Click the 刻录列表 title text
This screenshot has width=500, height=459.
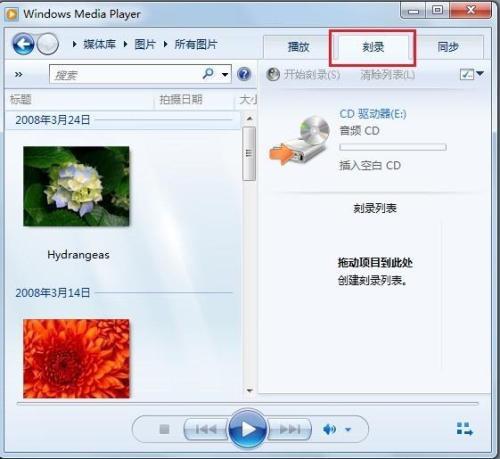(375, 208)
